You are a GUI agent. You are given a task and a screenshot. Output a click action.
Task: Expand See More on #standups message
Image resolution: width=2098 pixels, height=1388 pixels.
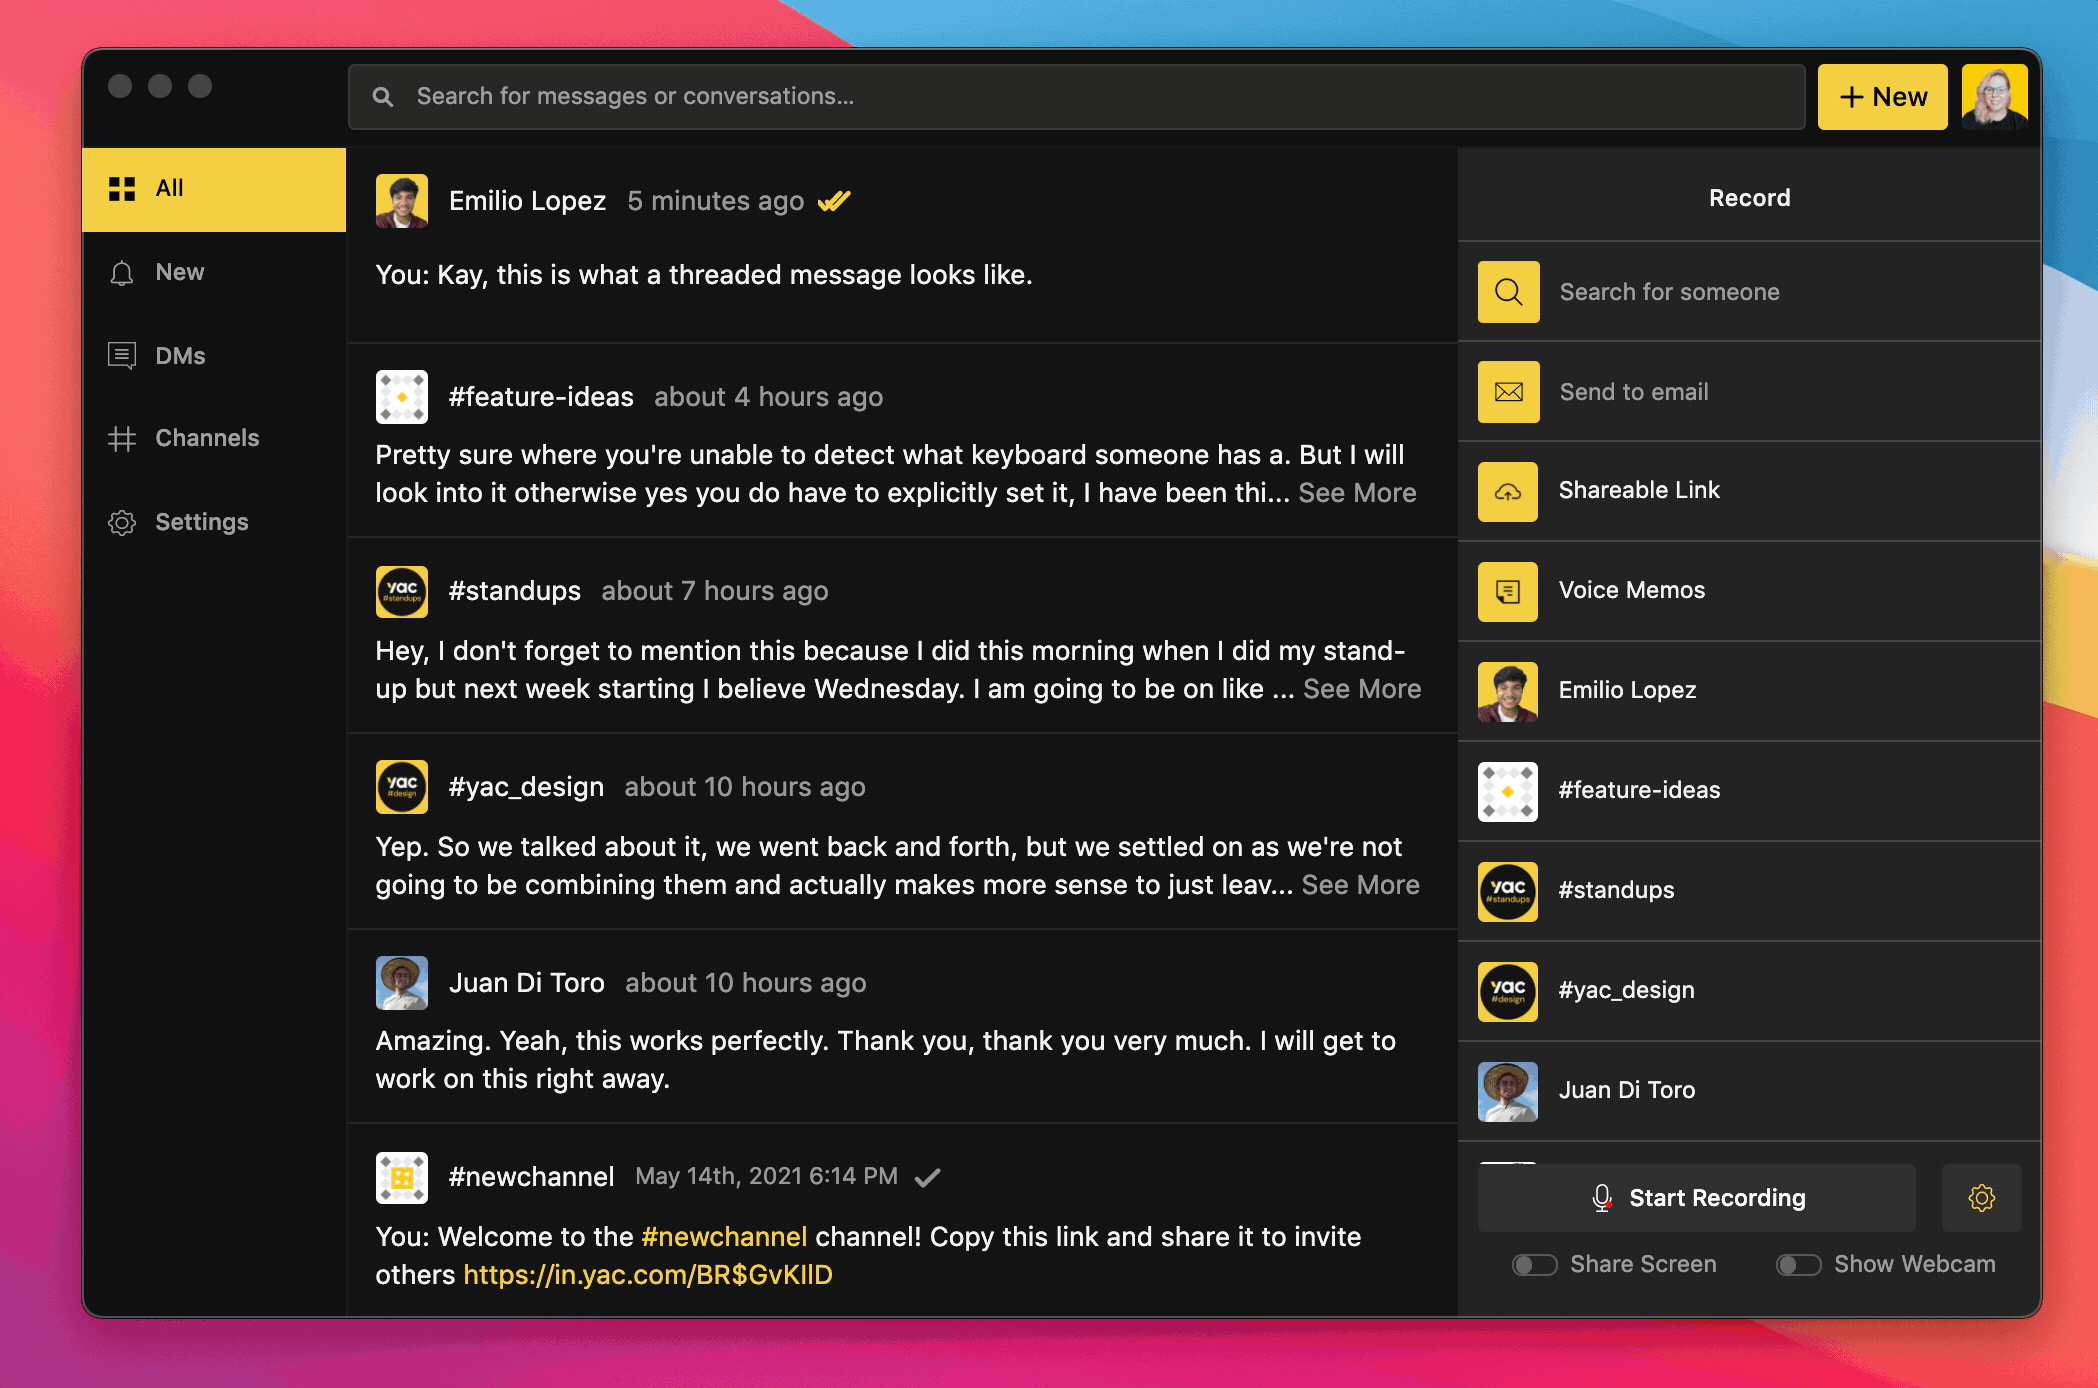[1362, 689]
